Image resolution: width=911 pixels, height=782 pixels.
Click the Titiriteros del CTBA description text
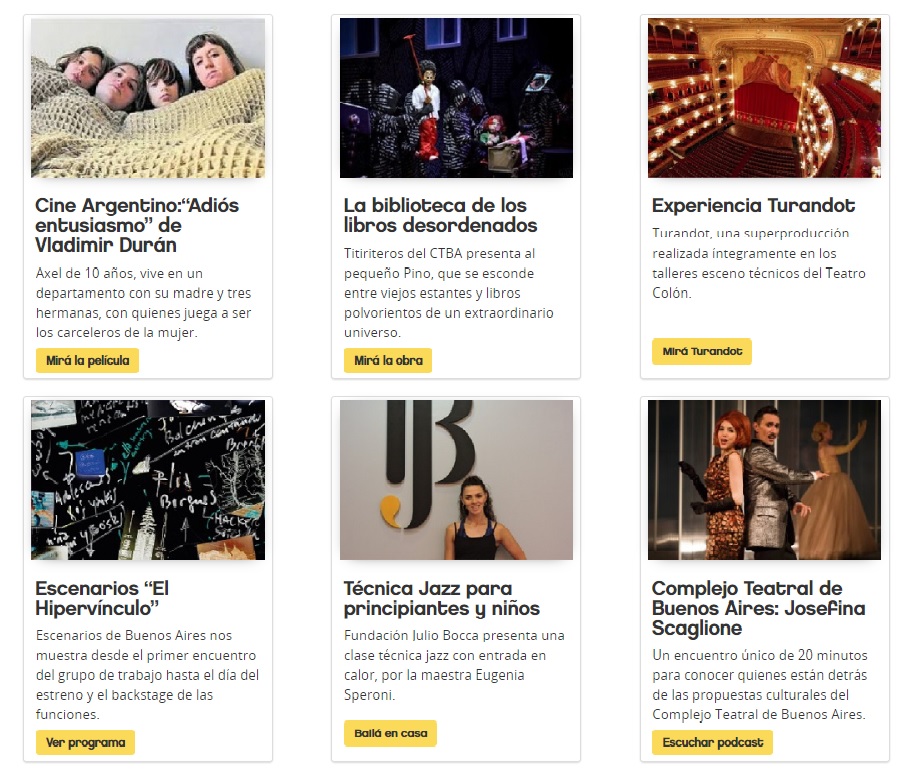(449, 293)
